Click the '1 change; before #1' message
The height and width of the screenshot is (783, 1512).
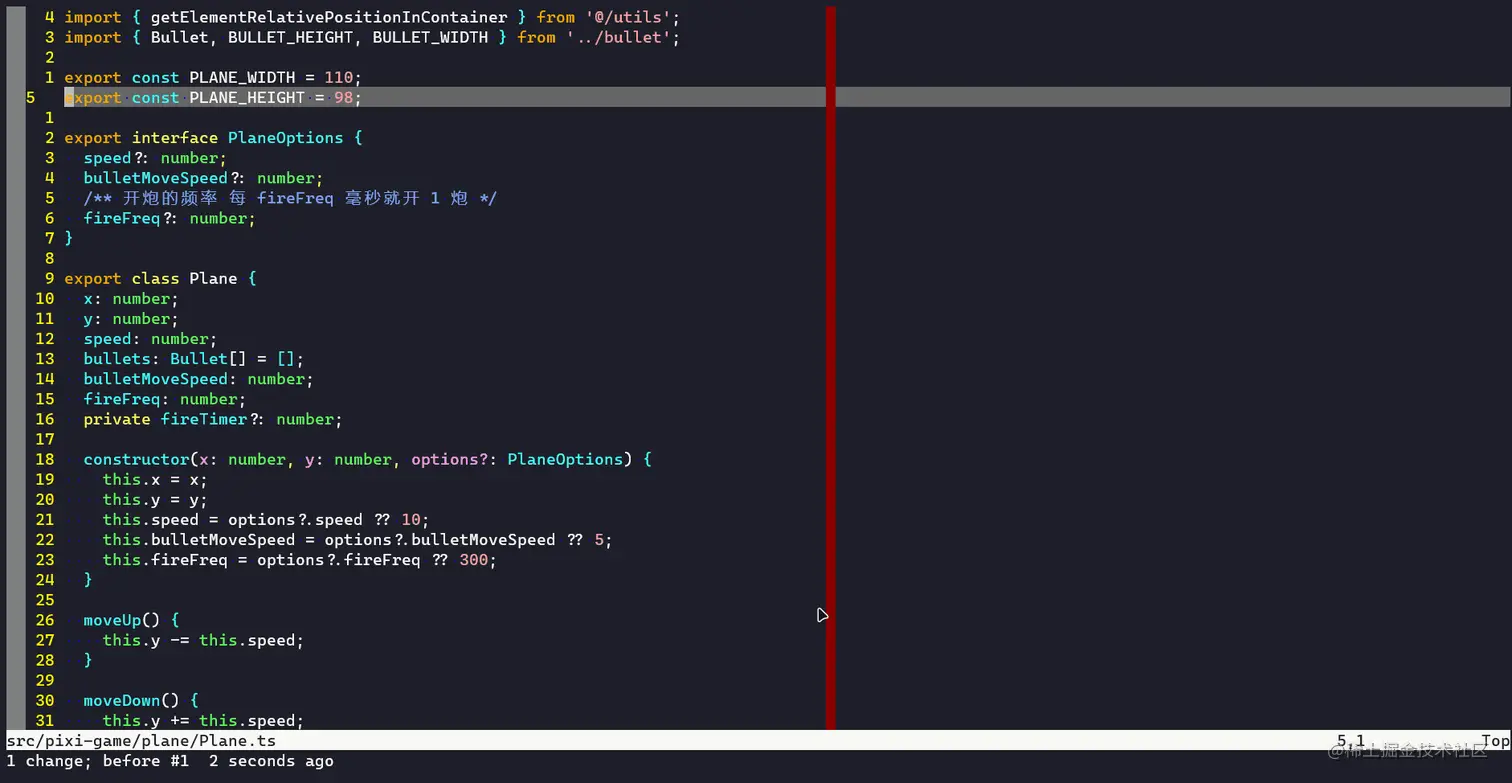[98, 761]
